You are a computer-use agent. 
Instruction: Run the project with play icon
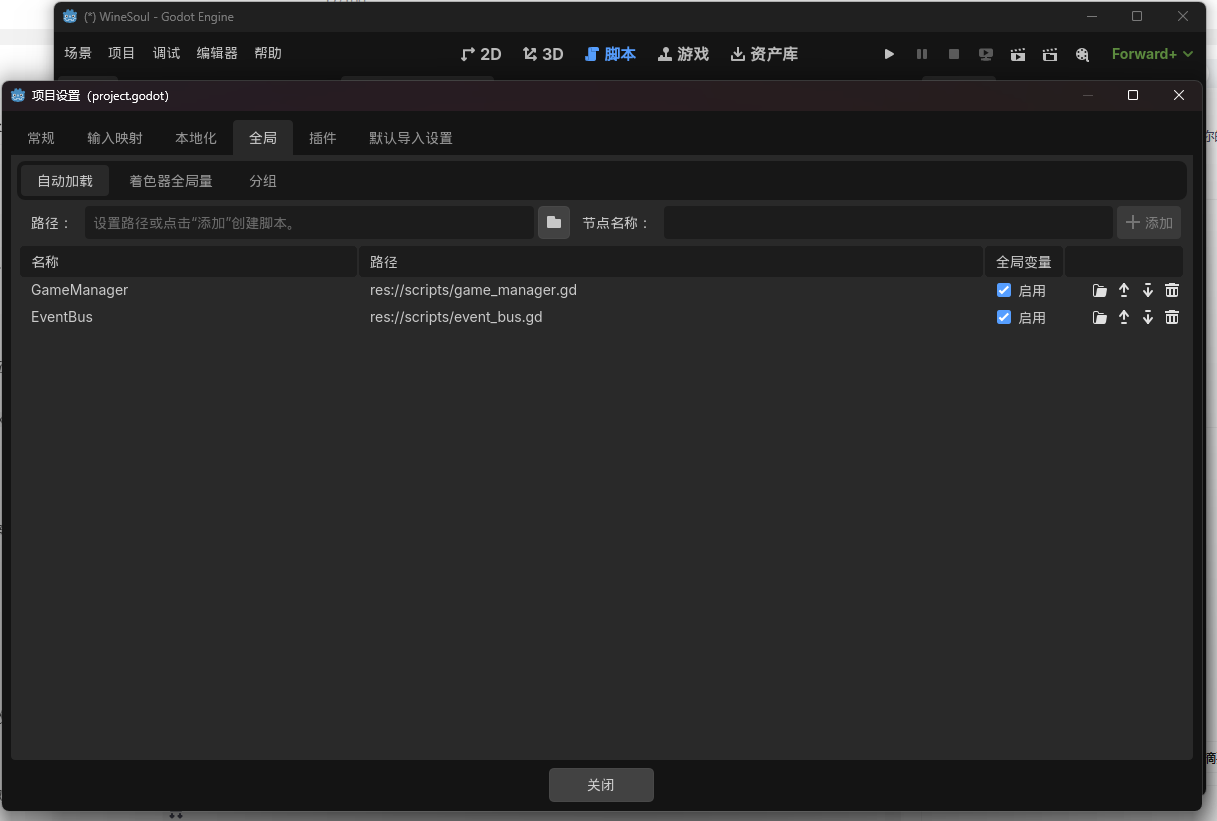coord(889,54)
